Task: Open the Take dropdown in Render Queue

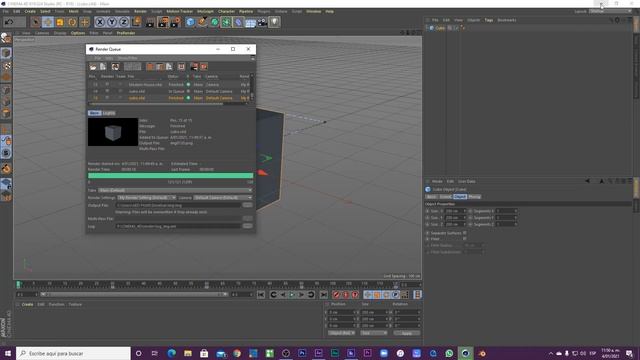Action: pyautogui.click(x=175, y=190)
